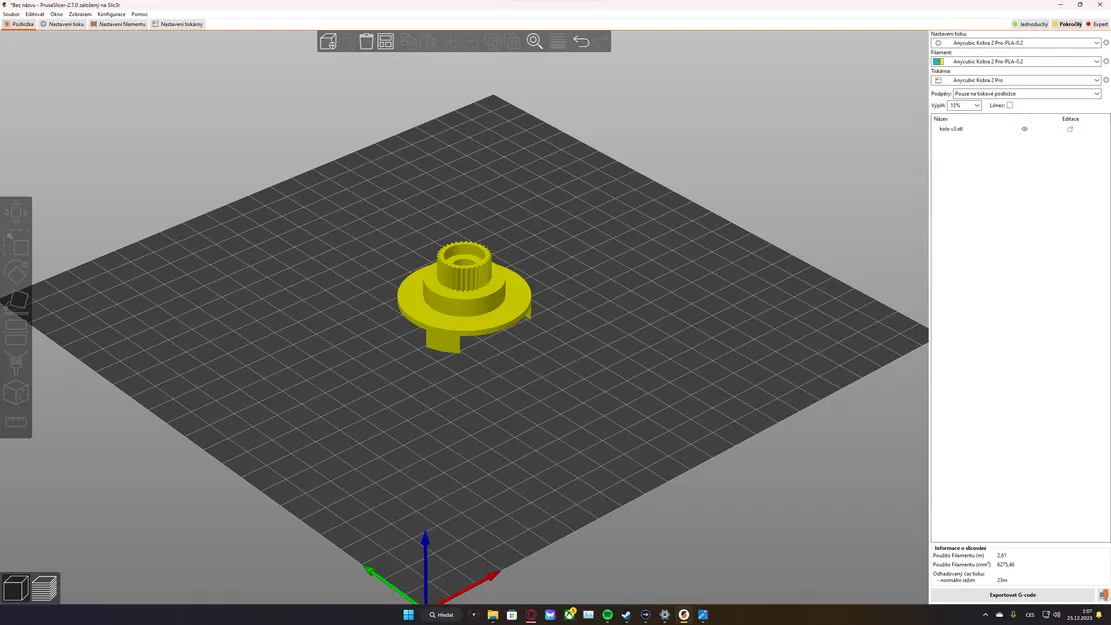1111x625 pixels.
Task: Switch to 3D editor view cube
Action: (x=15, y=588)
